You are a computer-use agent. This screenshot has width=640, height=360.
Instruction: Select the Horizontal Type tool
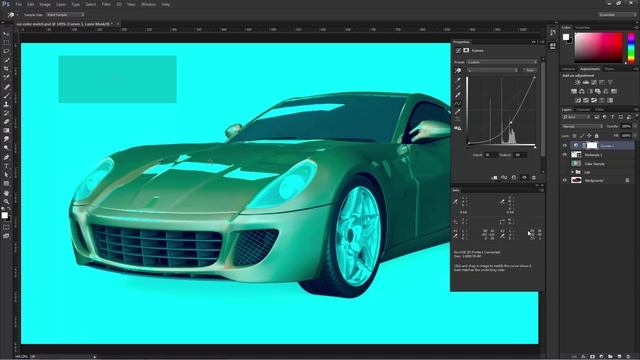point(6,166)
